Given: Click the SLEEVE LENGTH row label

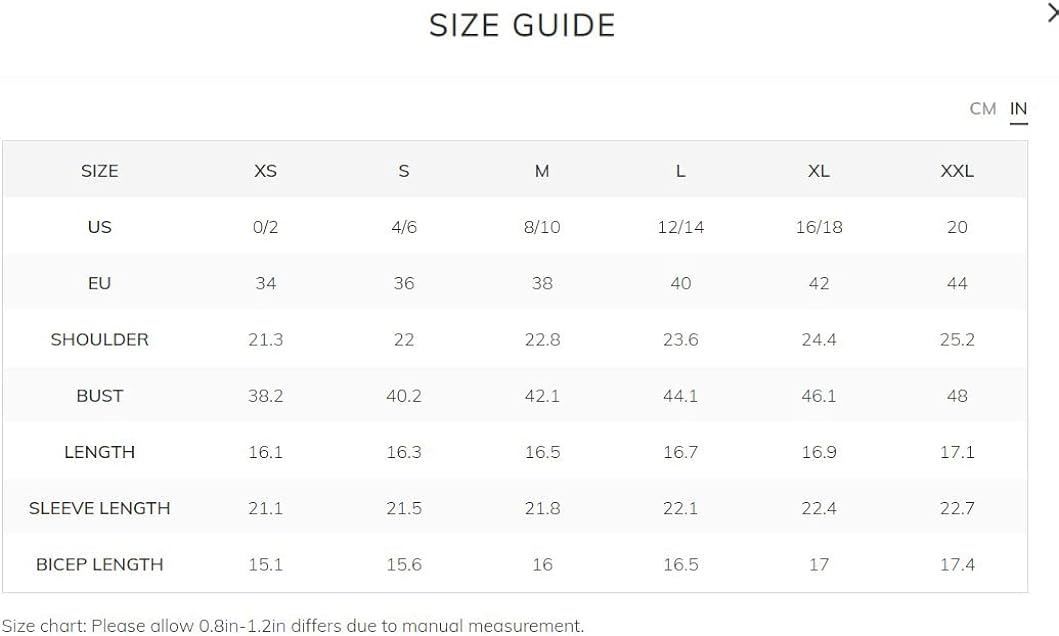Looking at the screenshot, I should tap(99, 508).
